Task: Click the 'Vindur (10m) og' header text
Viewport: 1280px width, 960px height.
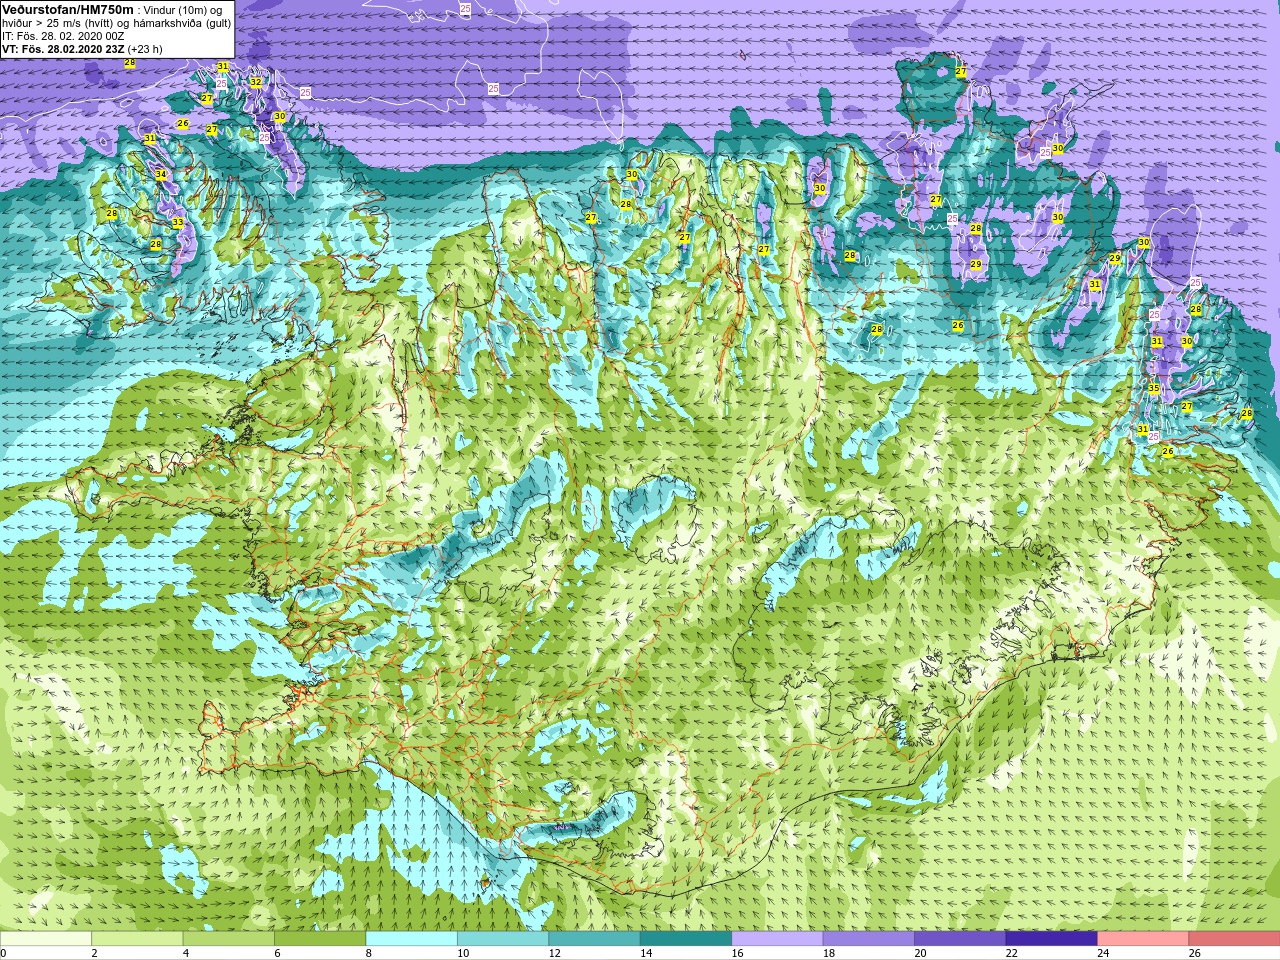Action: tap(183, 10)
